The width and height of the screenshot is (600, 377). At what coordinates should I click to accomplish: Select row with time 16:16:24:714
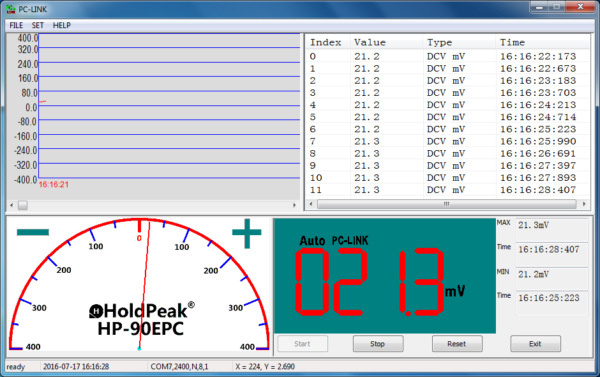click(x=448, y=117)
